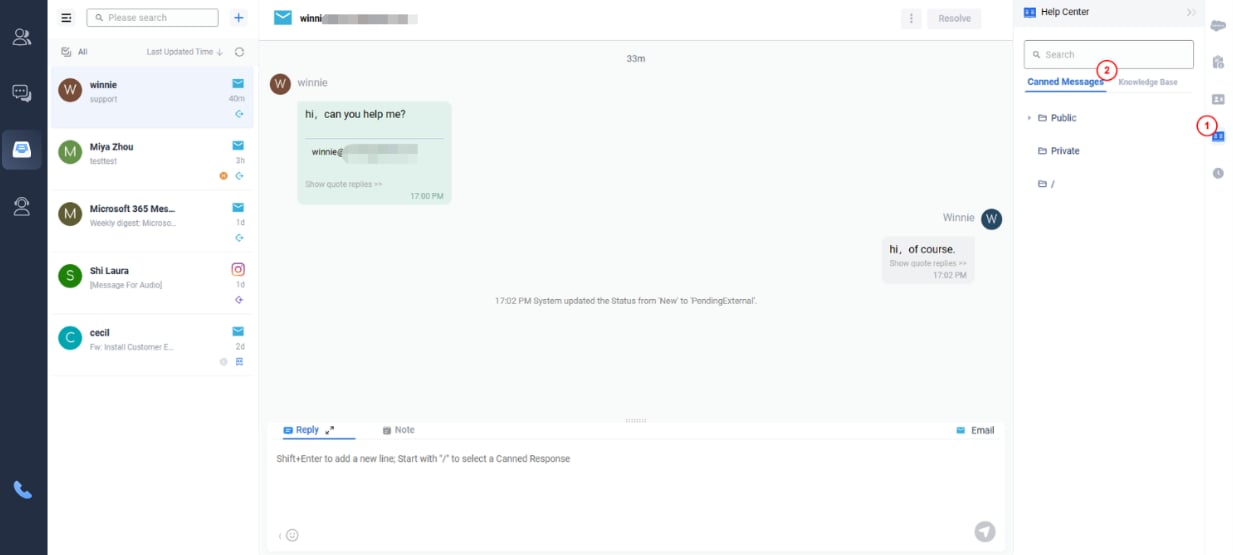1233x555 pixels.
Task: Open the Last Updated Time sort dropdown
Action: (184, 52)
